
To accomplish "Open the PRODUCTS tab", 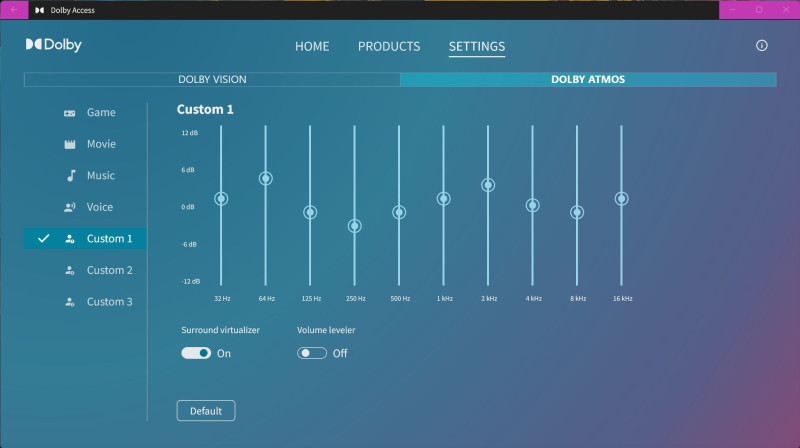I will click(389, 46).
